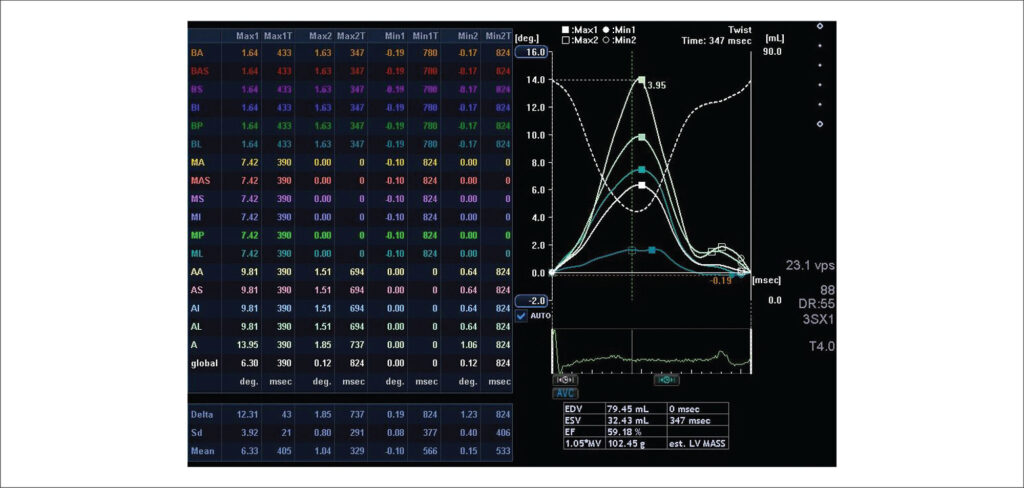Click the Max2 column header

point(321,35)
